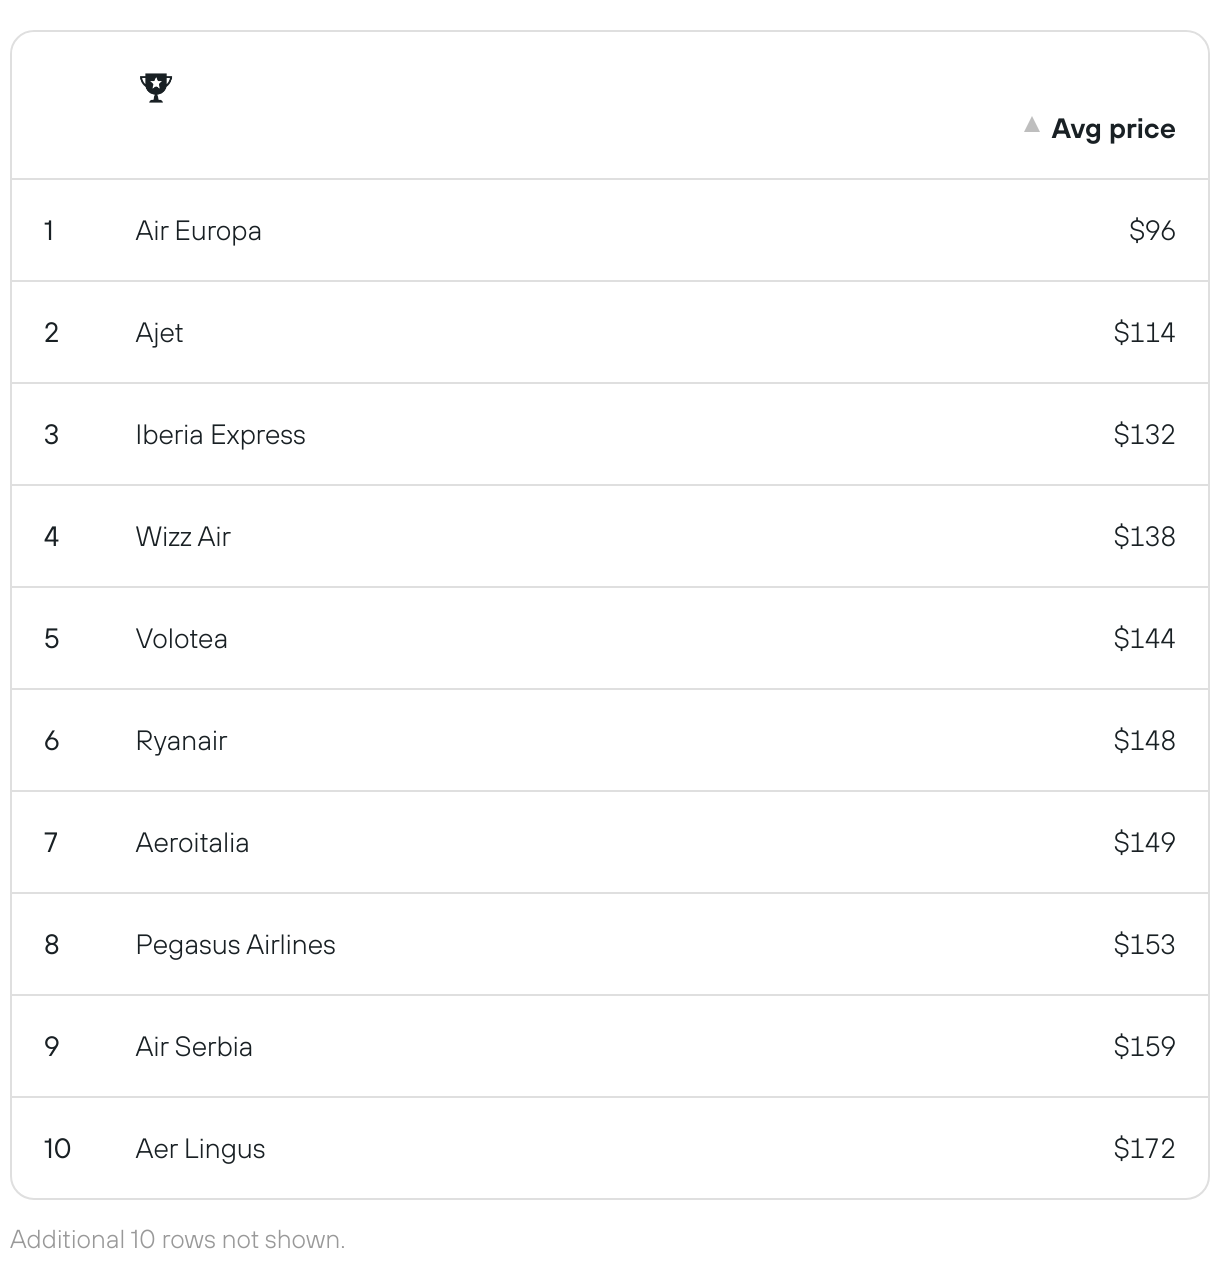The image size is (1220, 1266).
Task: Click rank number 10 cell
Action: pyautogui.click(x=57, y=1149)
